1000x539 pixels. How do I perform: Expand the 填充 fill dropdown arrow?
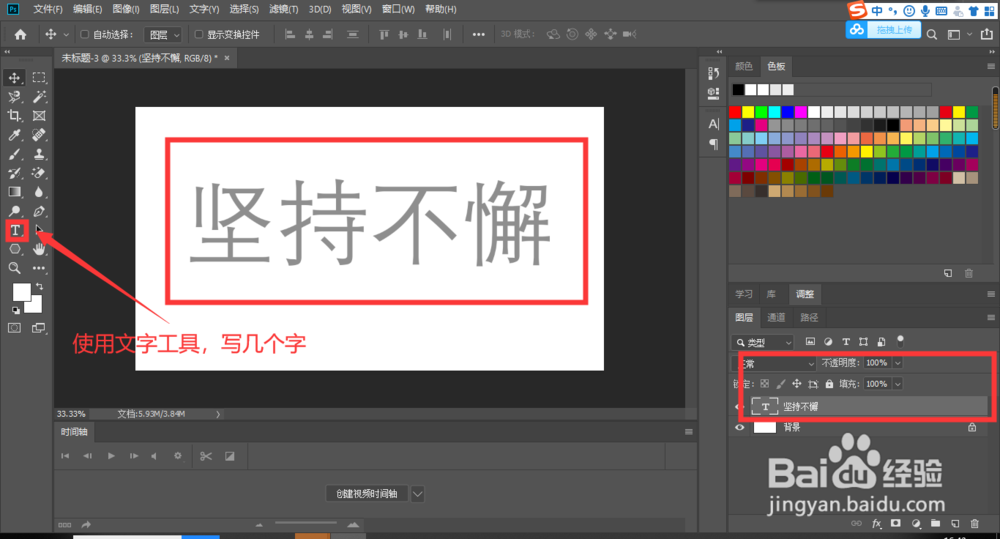(897, 384)
